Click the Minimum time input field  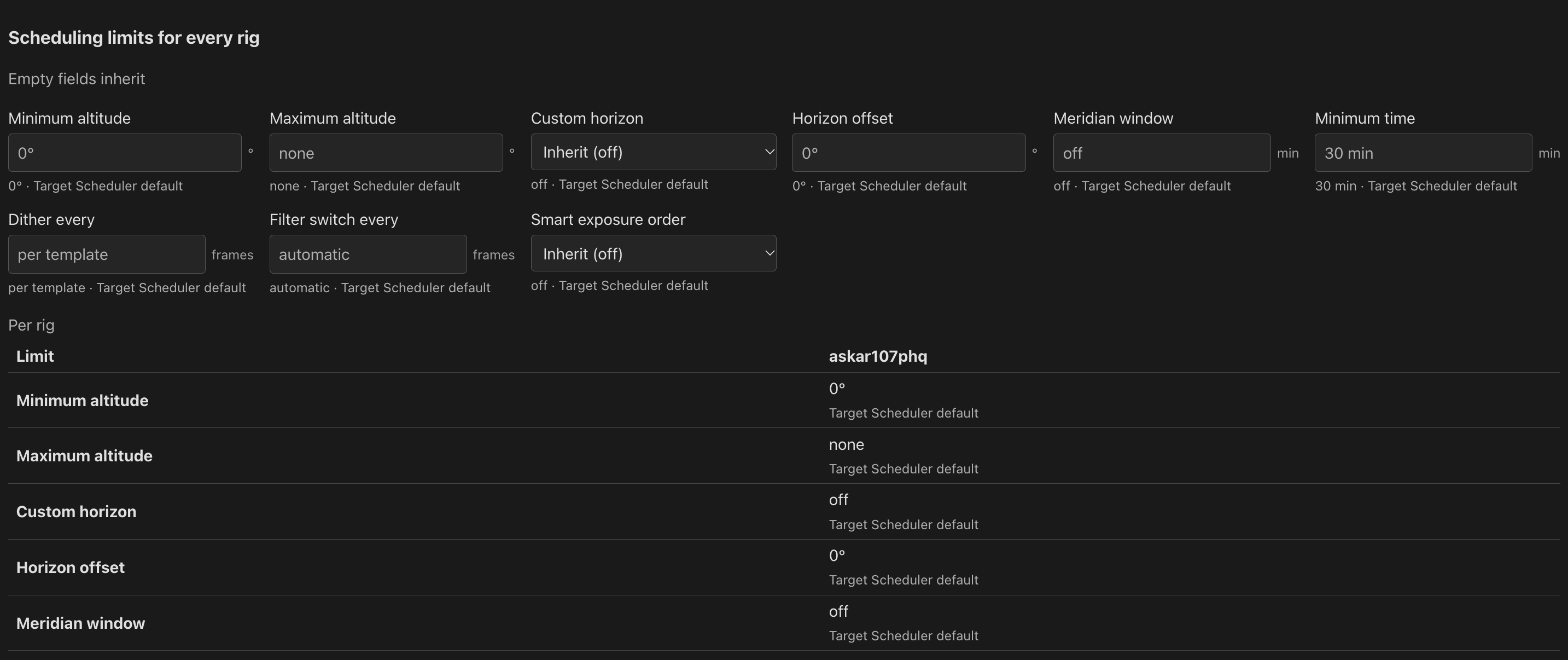click(1424, 153)
